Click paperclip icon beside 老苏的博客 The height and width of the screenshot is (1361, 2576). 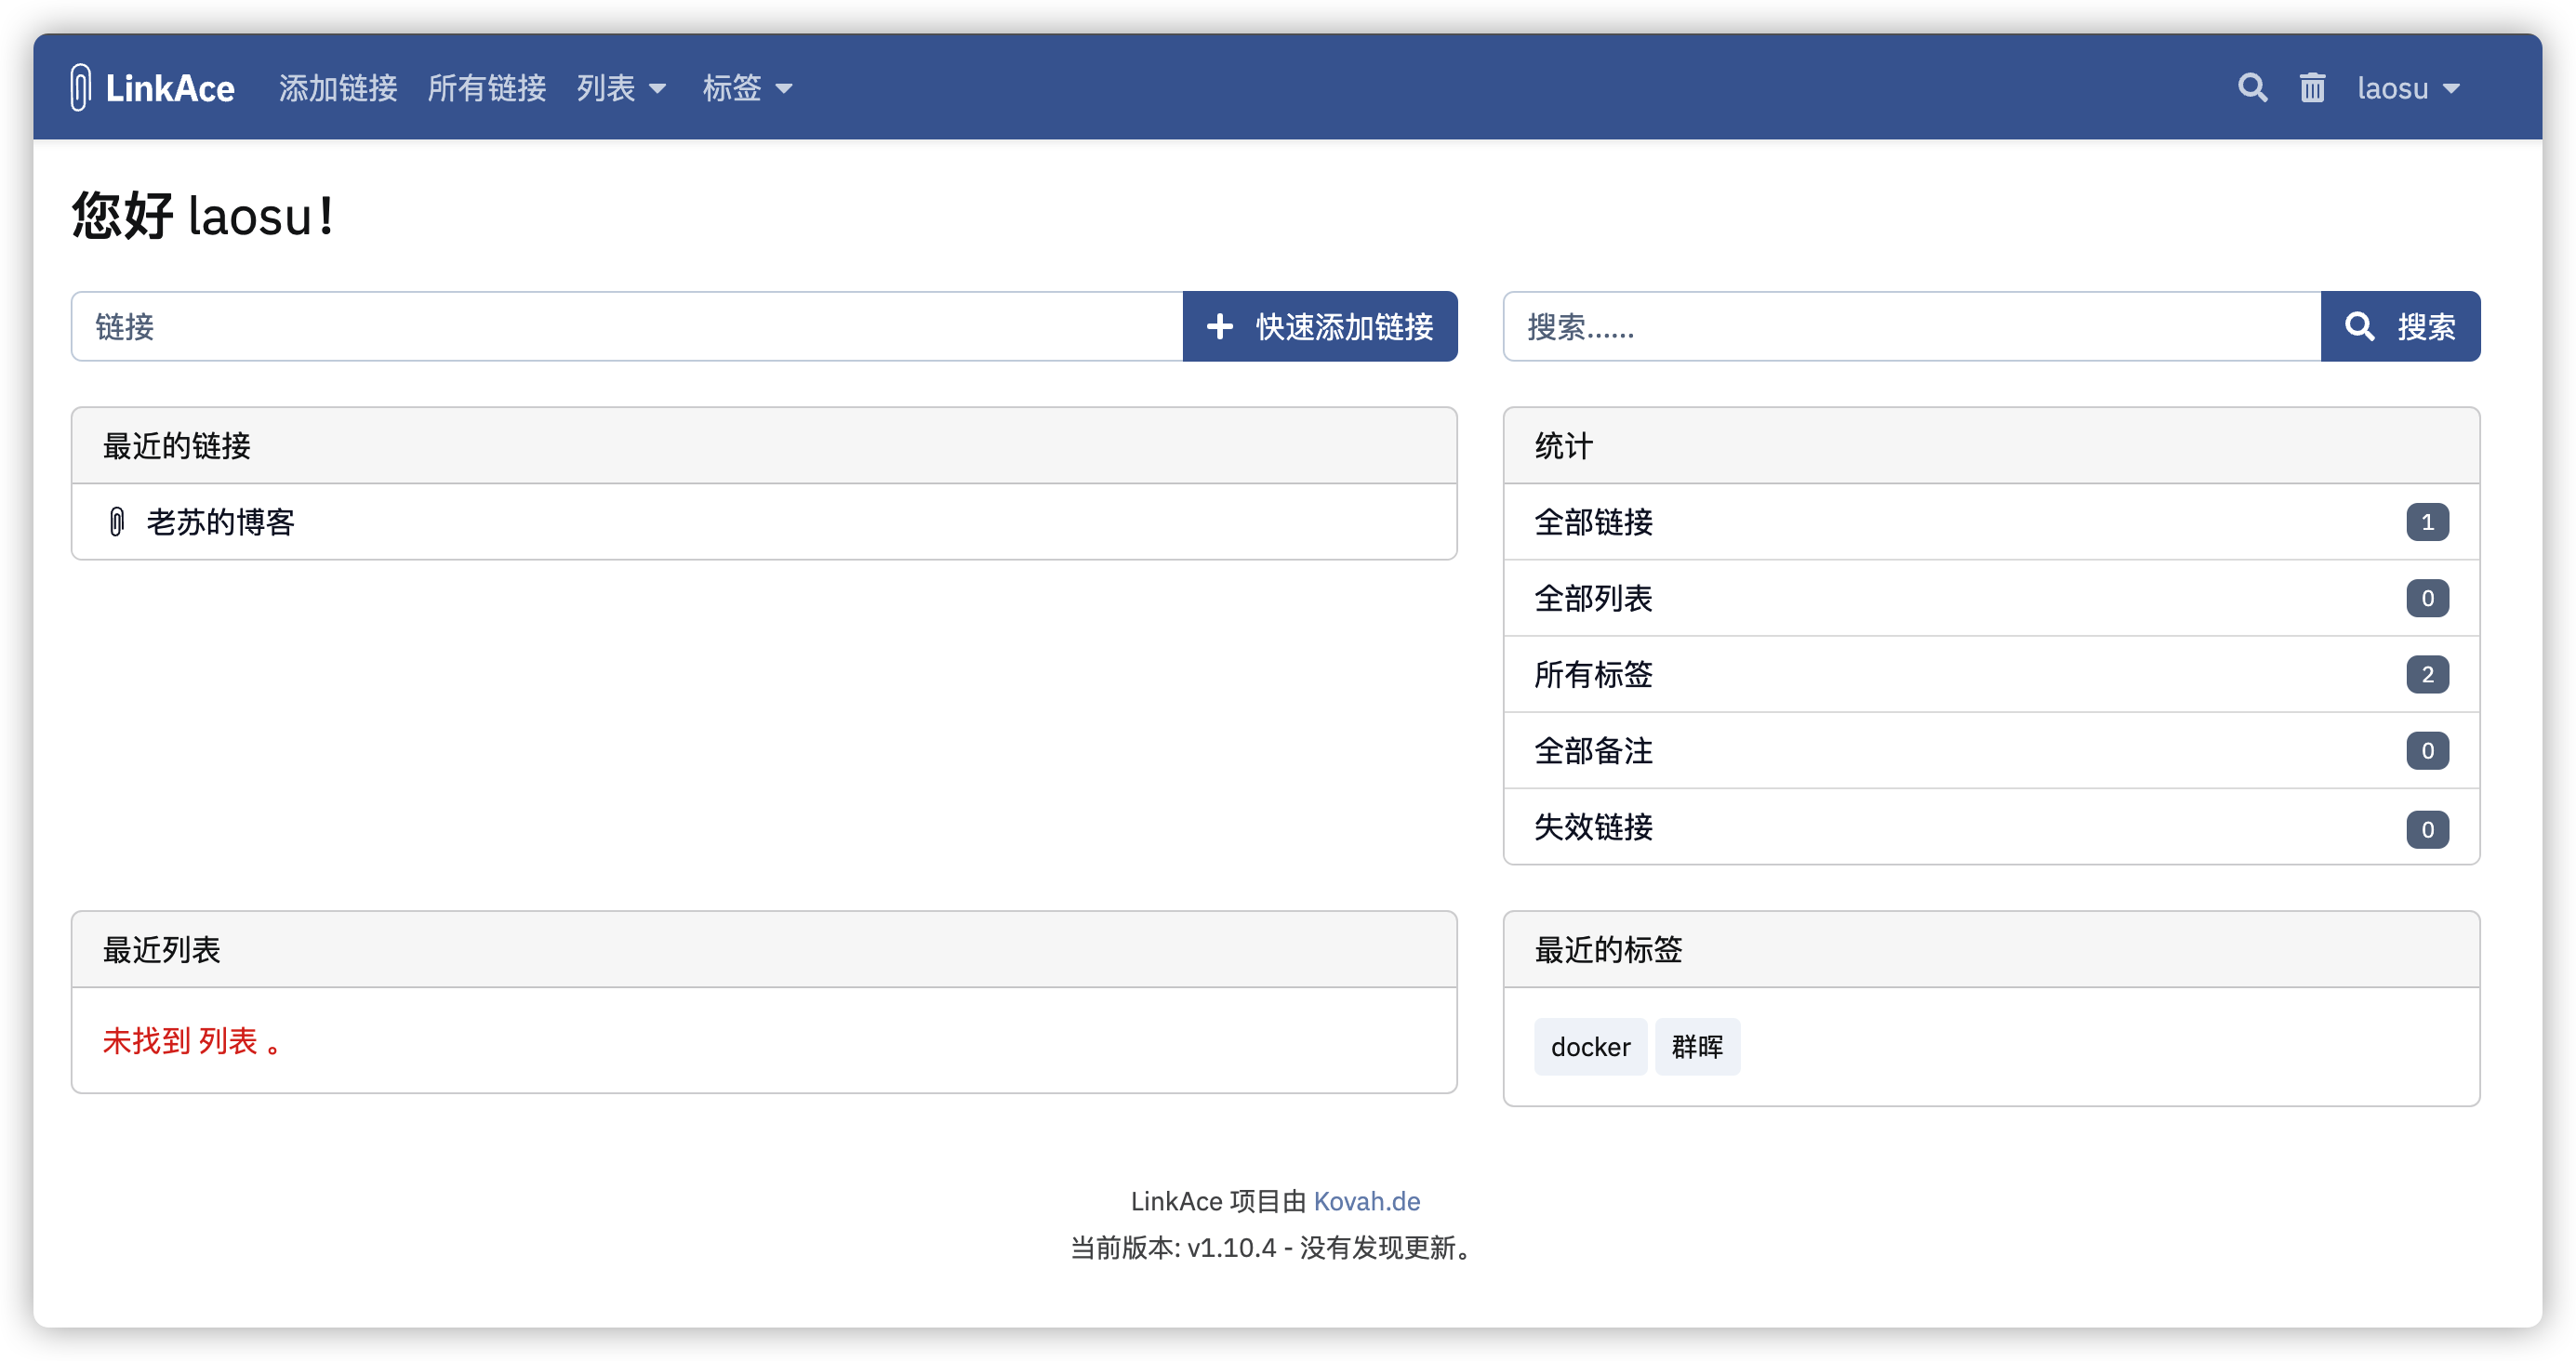117,522
